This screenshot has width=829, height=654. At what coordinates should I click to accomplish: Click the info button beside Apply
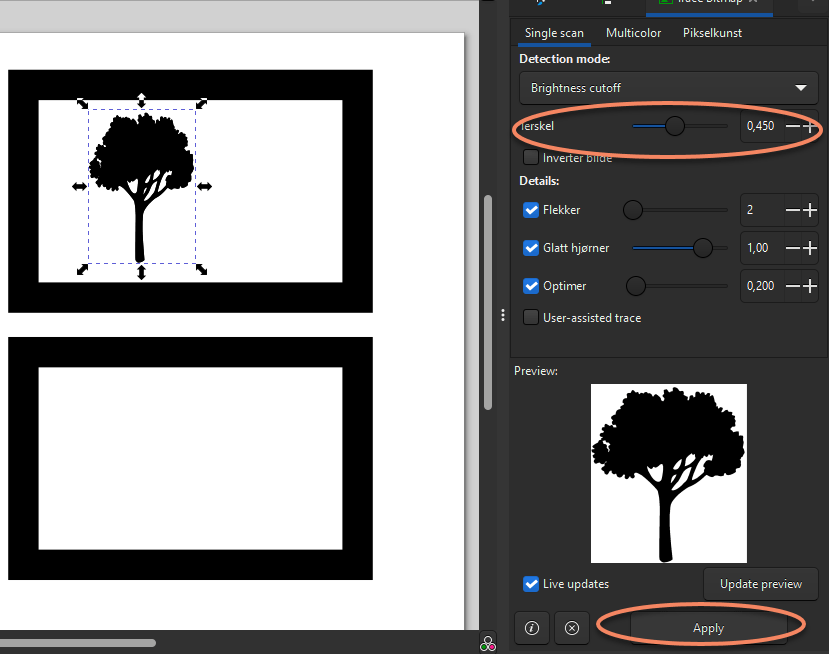(x=531, y=628)
